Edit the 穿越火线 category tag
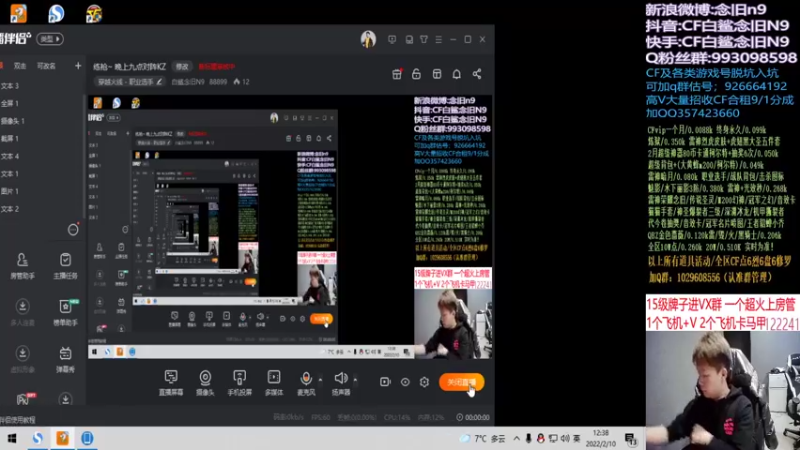 click(130, 82)
